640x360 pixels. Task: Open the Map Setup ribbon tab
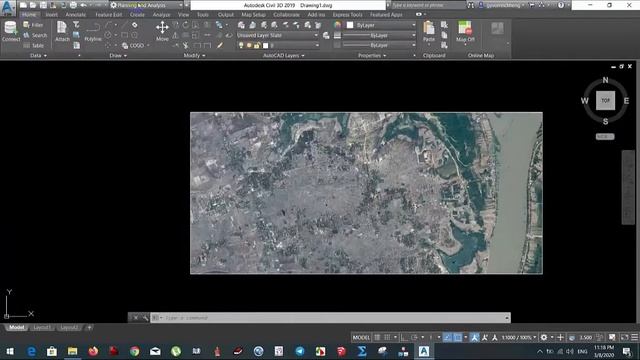(x=253, y=15)
